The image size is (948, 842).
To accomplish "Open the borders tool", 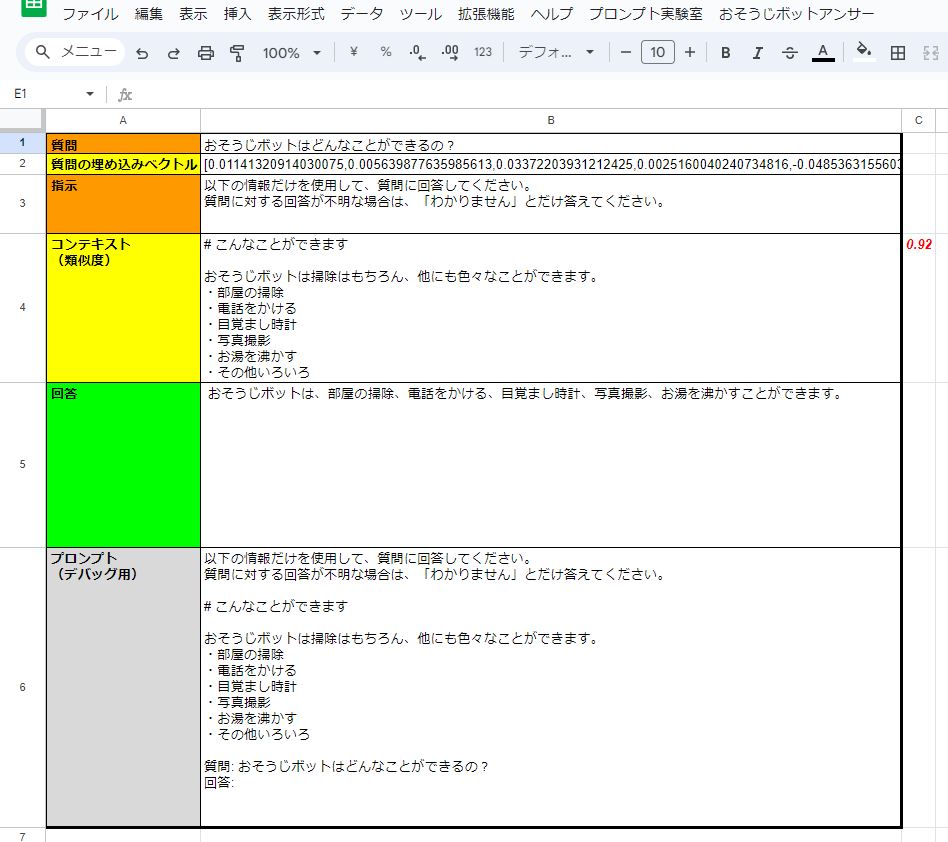I will tap(898, 53).
